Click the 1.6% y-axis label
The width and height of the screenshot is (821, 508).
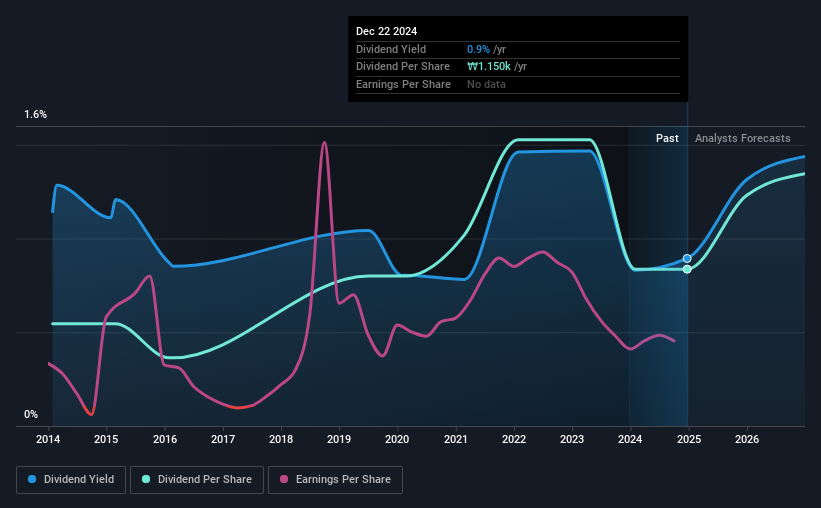pos(36,114)
